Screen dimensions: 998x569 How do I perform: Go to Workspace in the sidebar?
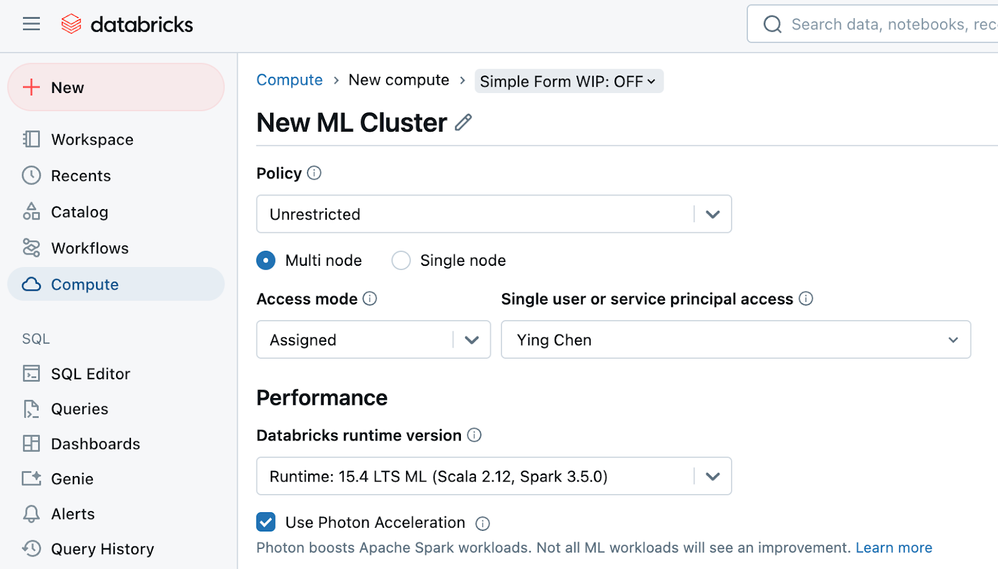pos(92,140)
